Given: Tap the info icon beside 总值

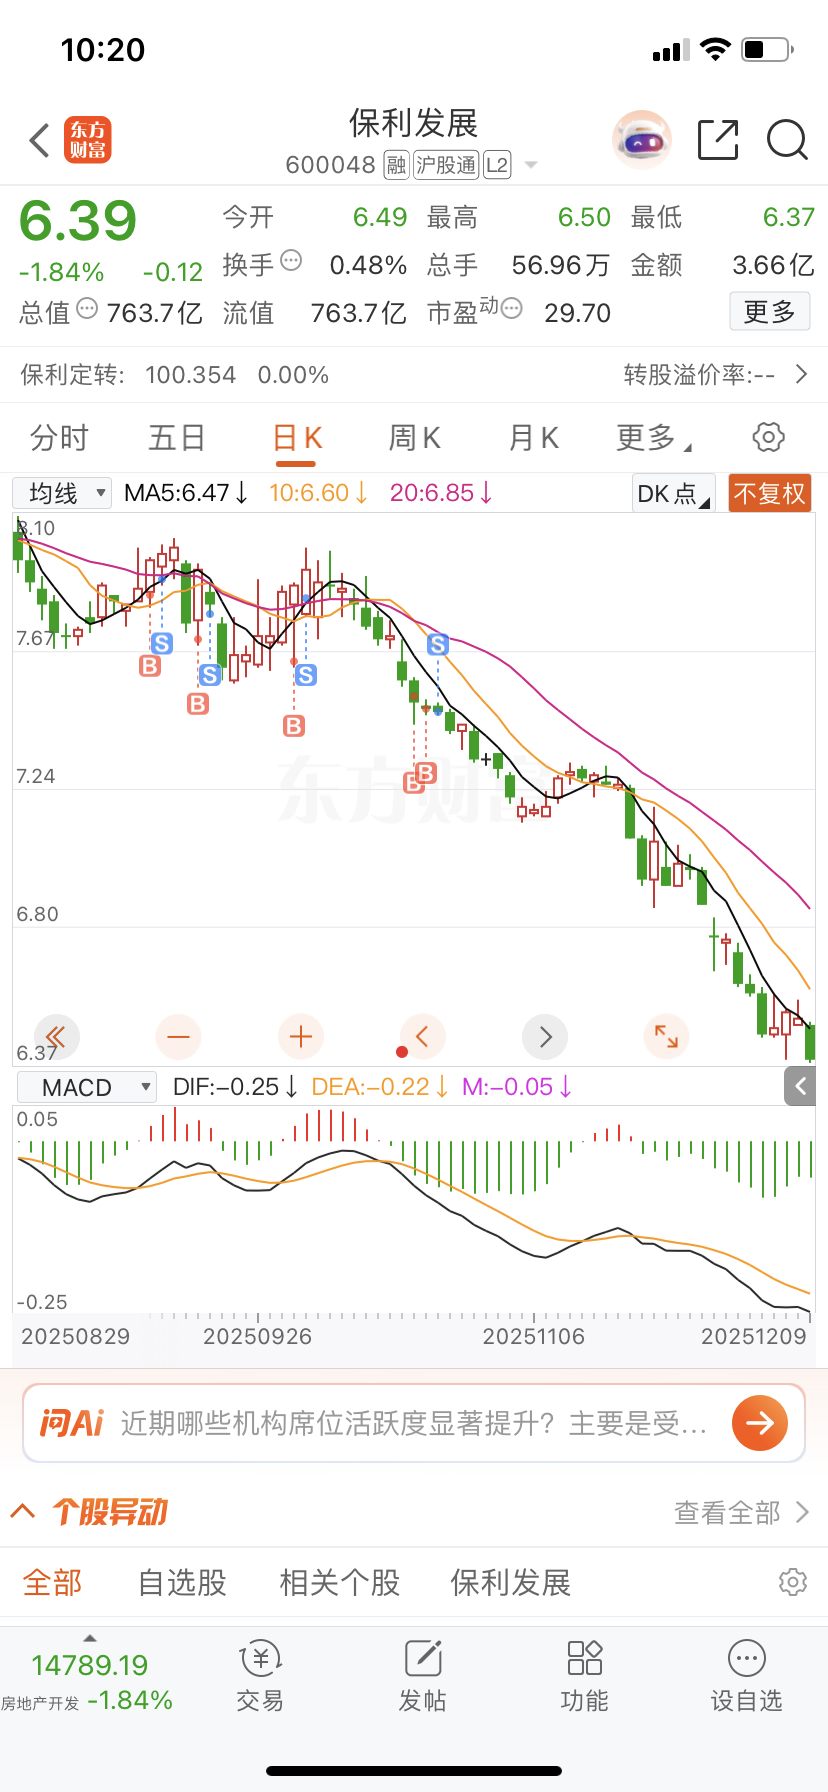Looking at the screenshot, I should (x=87, y=309).
